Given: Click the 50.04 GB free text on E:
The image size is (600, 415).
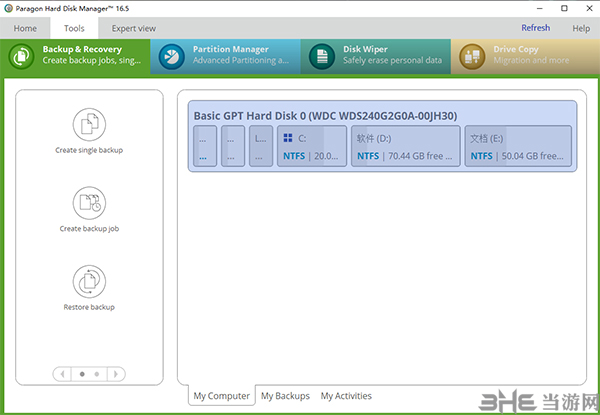Looking at the screenshot, I should tap(532, 156).
